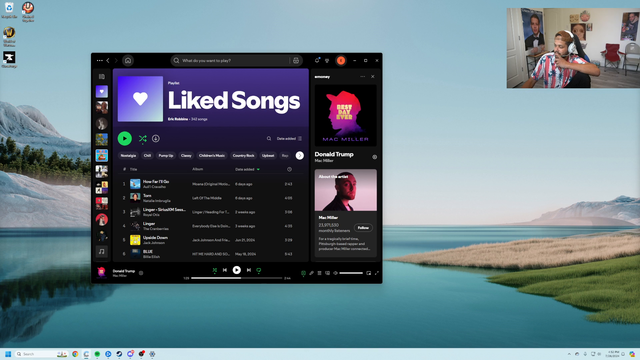Select the Country Rock filter chip
Screen dimensions: 640x360
tap(243, 156)
